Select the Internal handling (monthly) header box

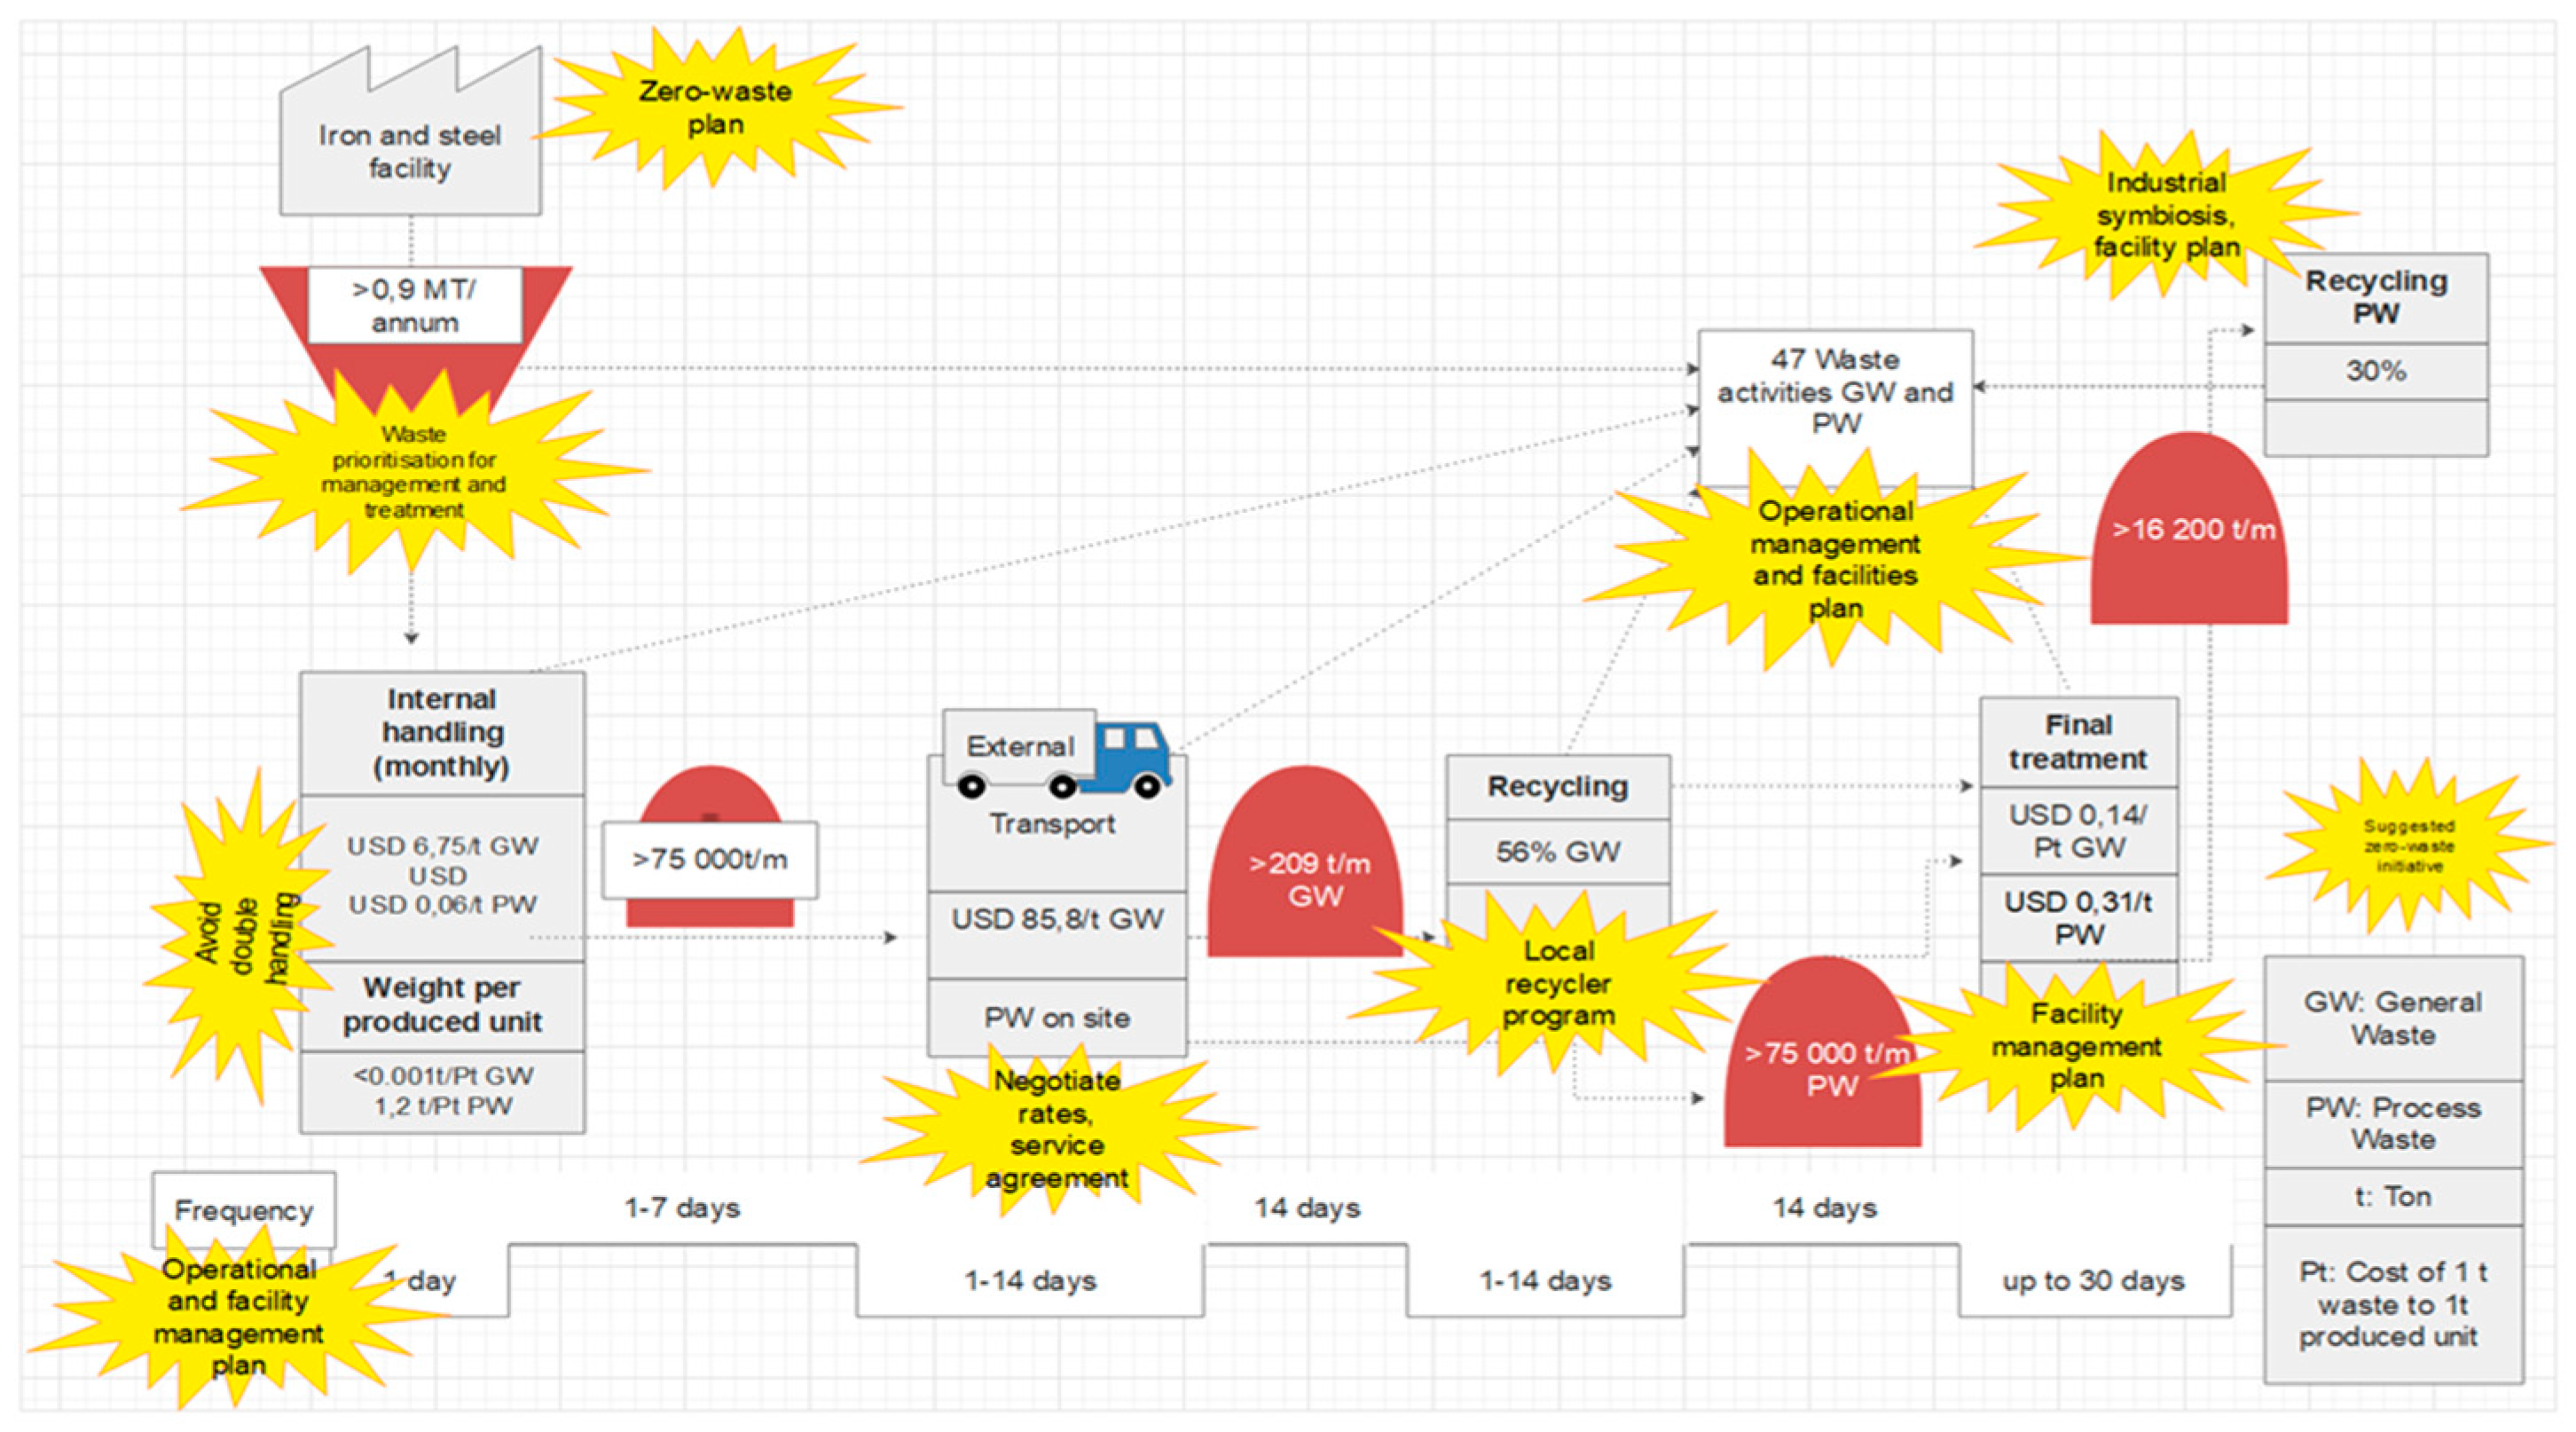coord(442,732)
